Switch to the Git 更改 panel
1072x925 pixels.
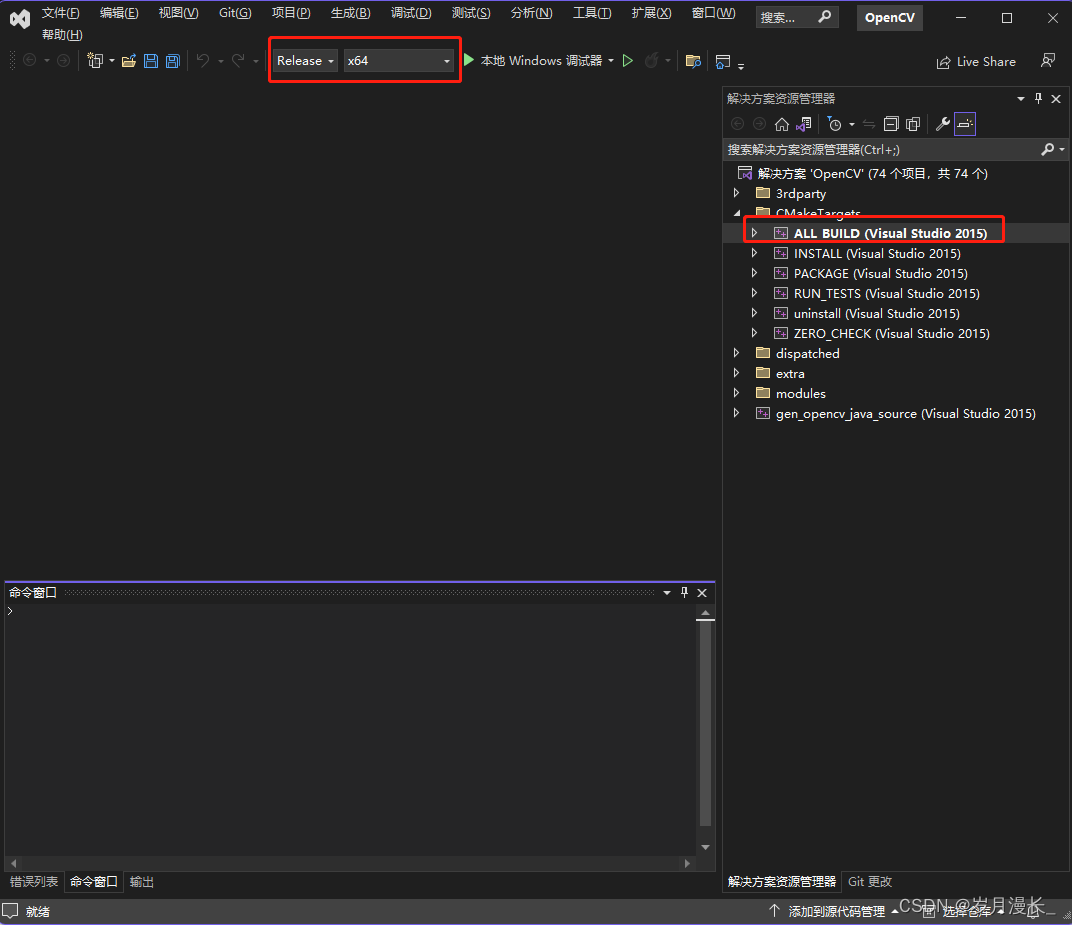[x=868, y=881]
